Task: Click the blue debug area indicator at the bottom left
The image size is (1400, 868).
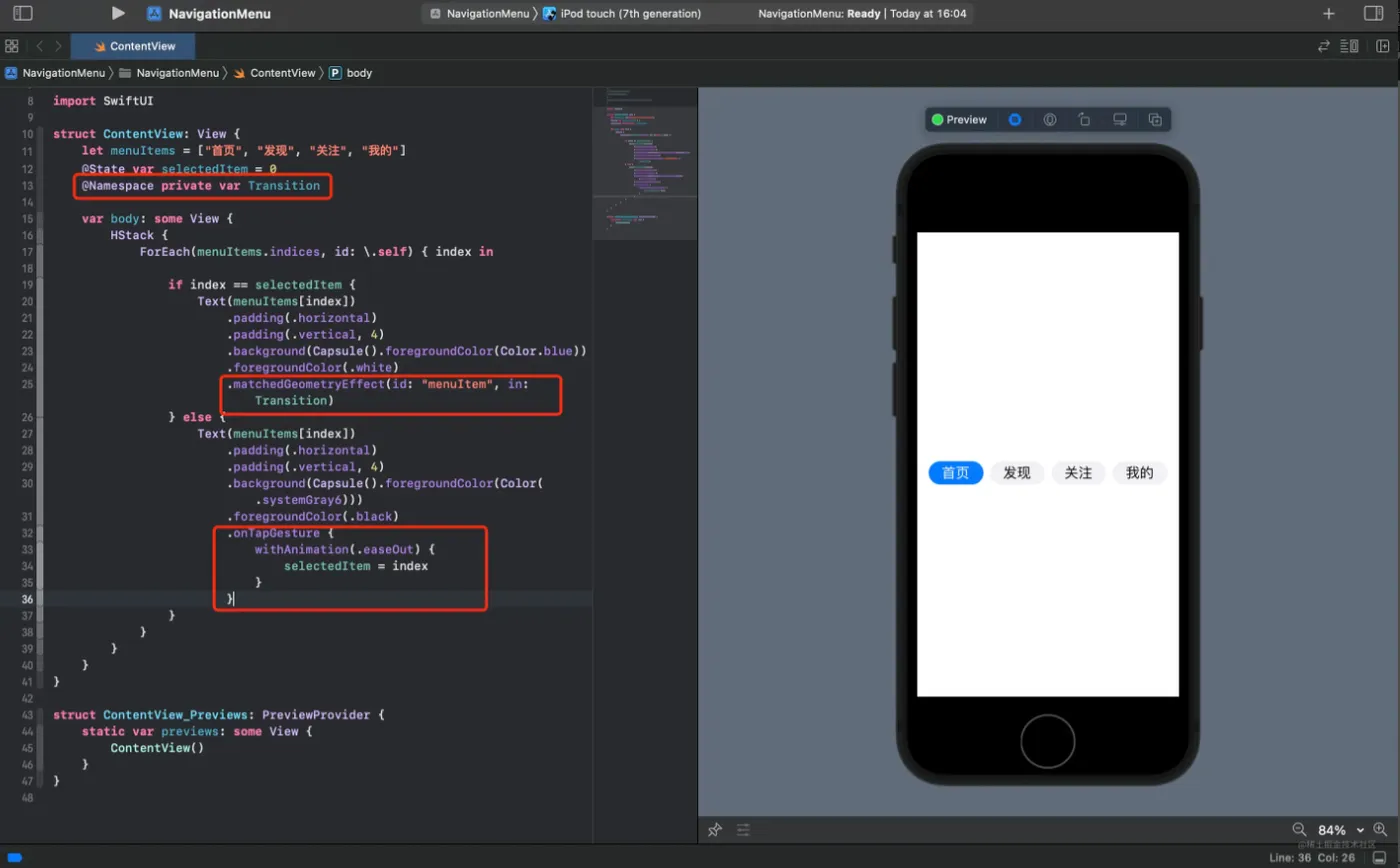Action: 14,858
